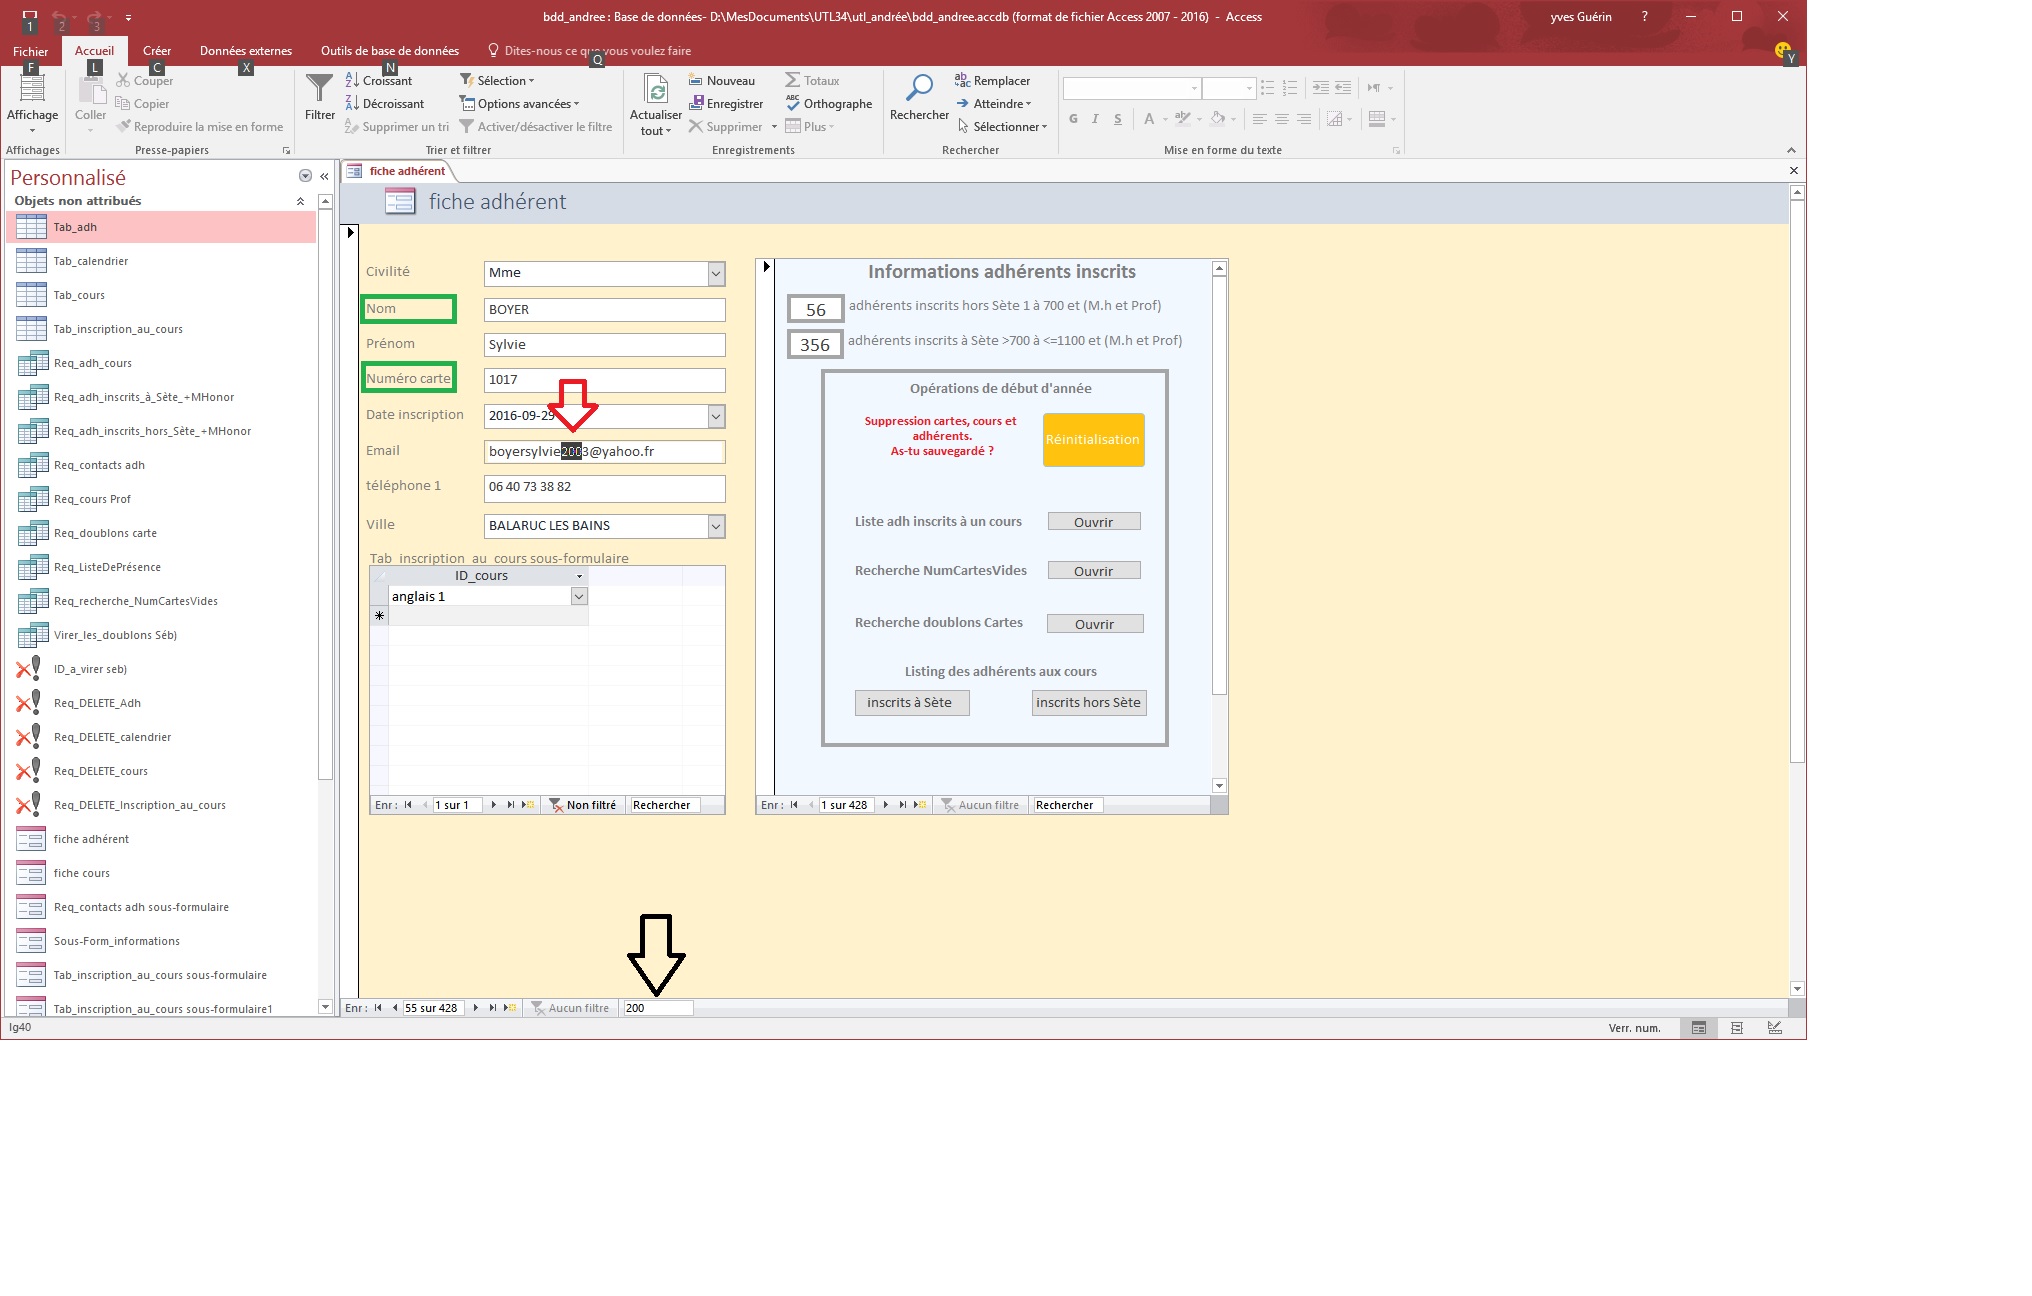Toggle Non filtré in subform navigation bar

pyautogui.click(x=583, y=805)
